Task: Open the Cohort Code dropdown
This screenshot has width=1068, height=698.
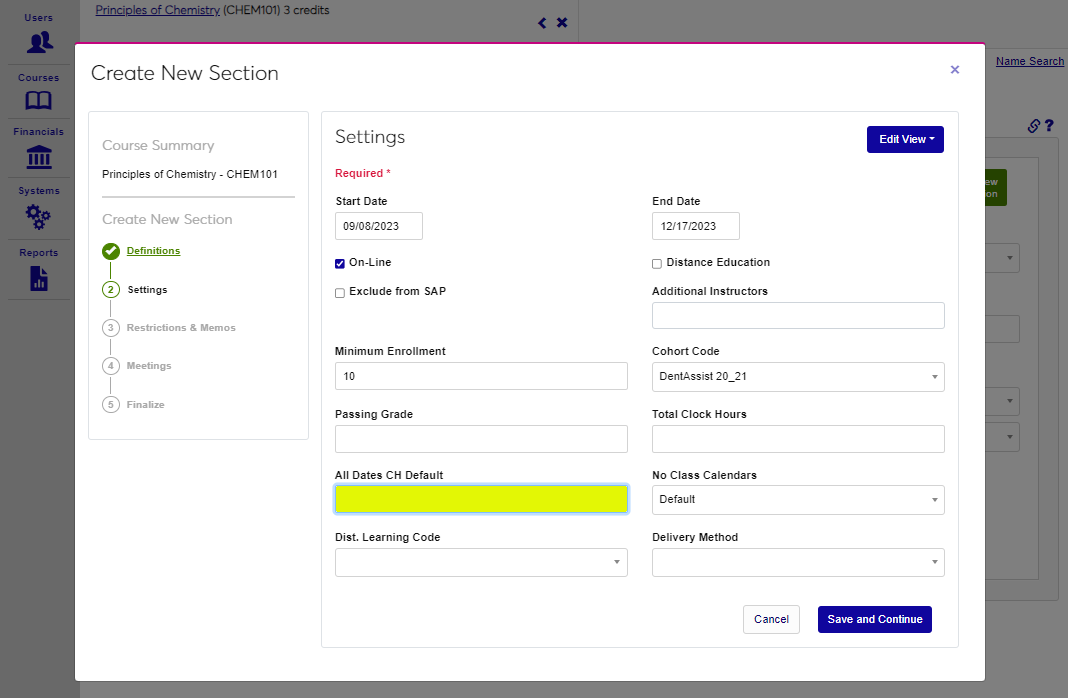Action: click(797, 377)
